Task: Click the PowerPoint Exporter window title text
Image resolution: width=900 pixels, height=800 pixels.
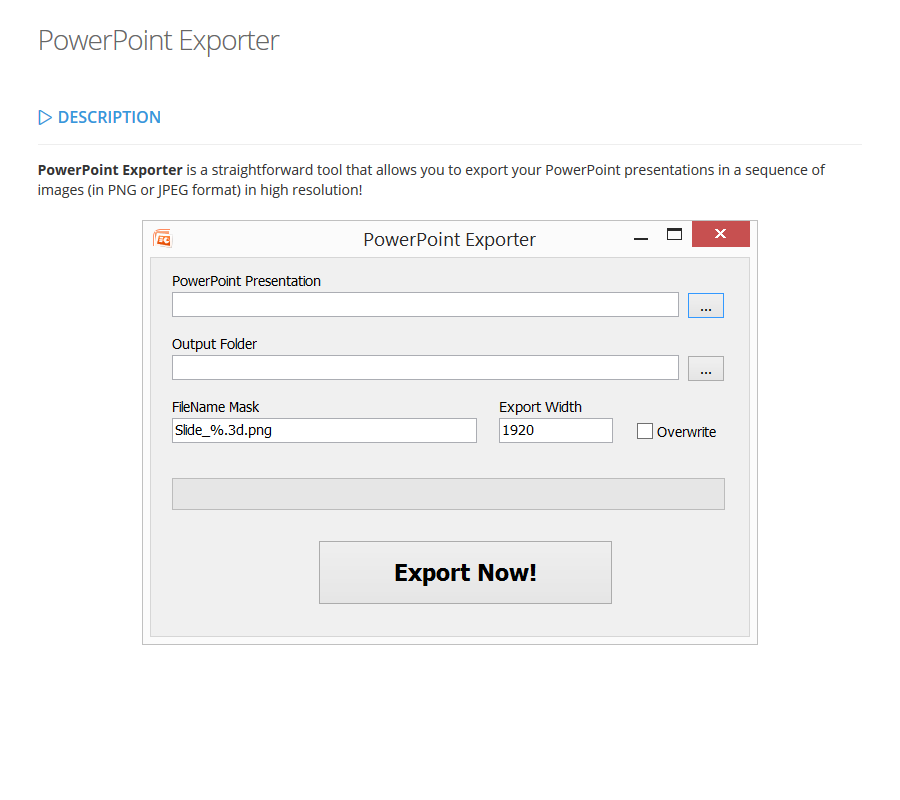Action: tap(449, 239)
